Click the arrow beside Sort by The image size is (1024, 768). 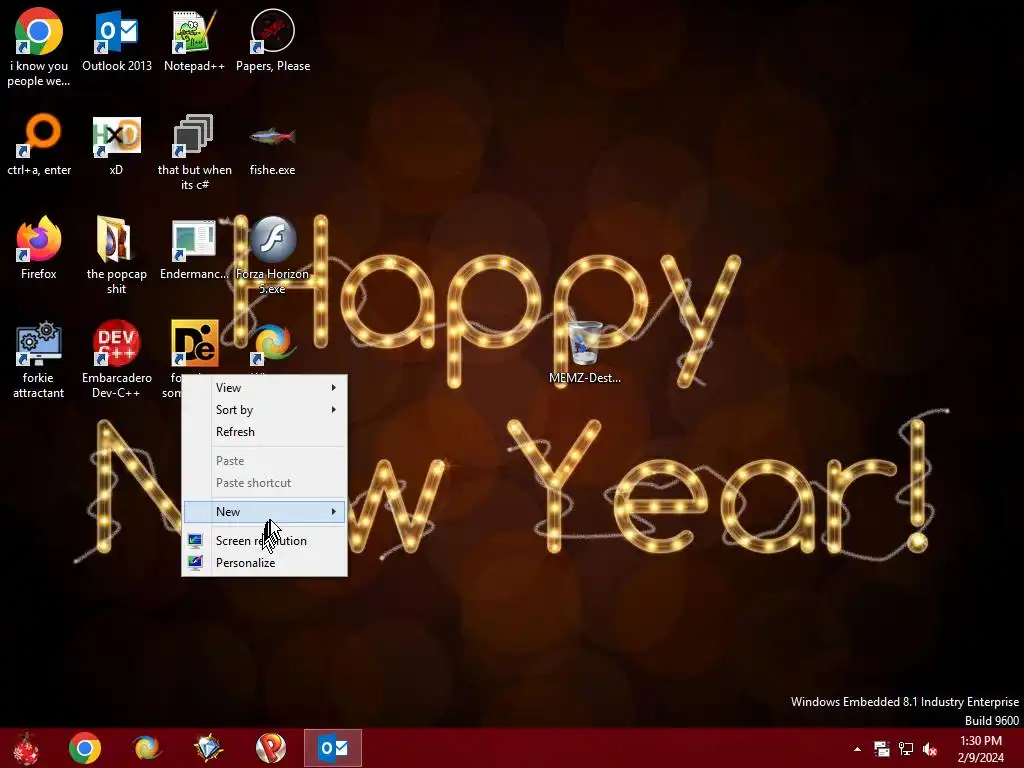point(334,410)
